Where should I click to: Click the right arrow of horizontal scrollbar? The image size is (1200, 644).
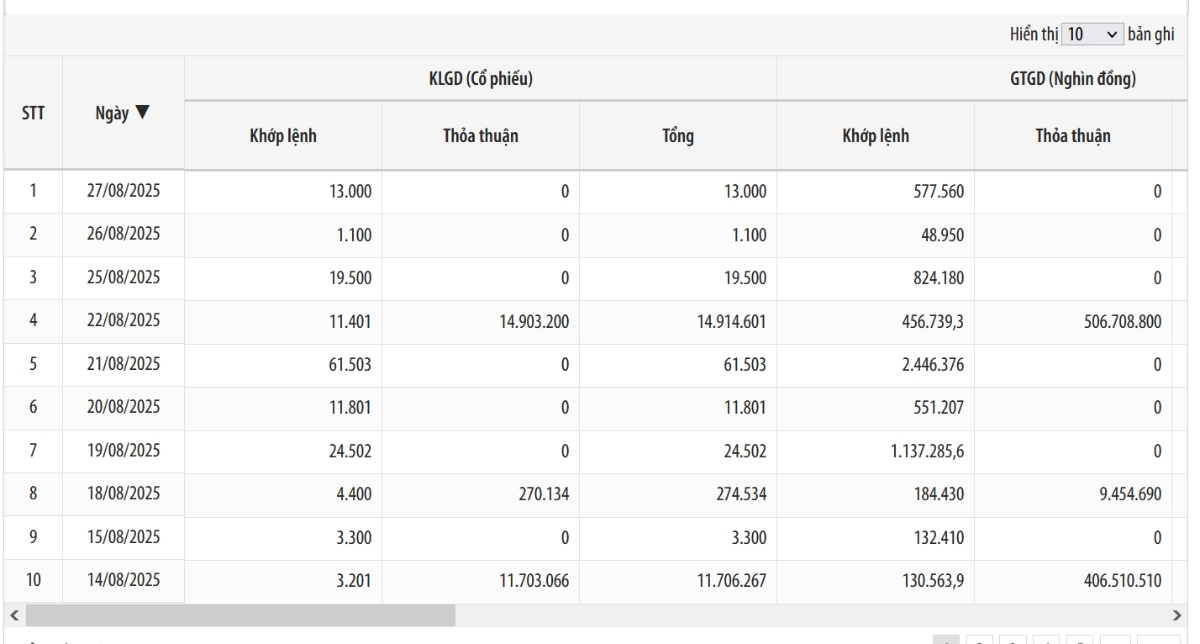tap(1189, 612)
